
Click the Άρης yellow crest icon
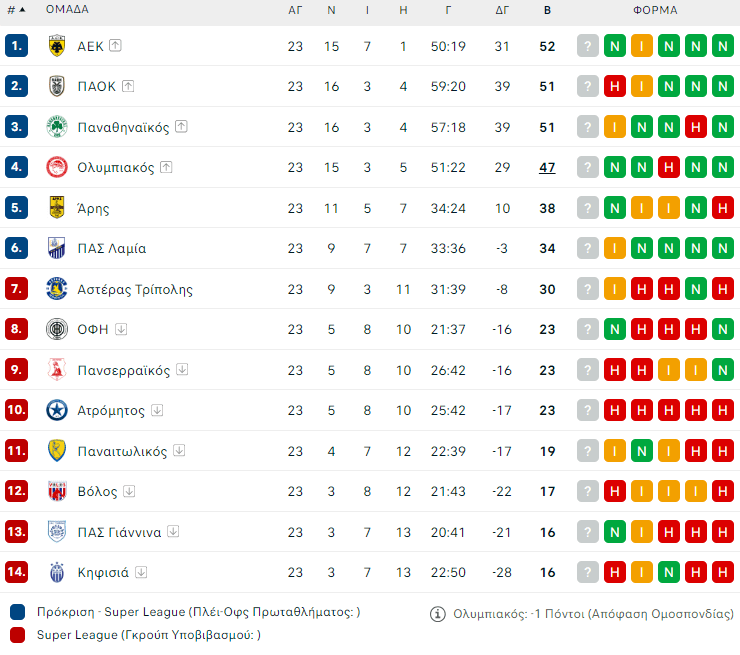coord(57,208)
